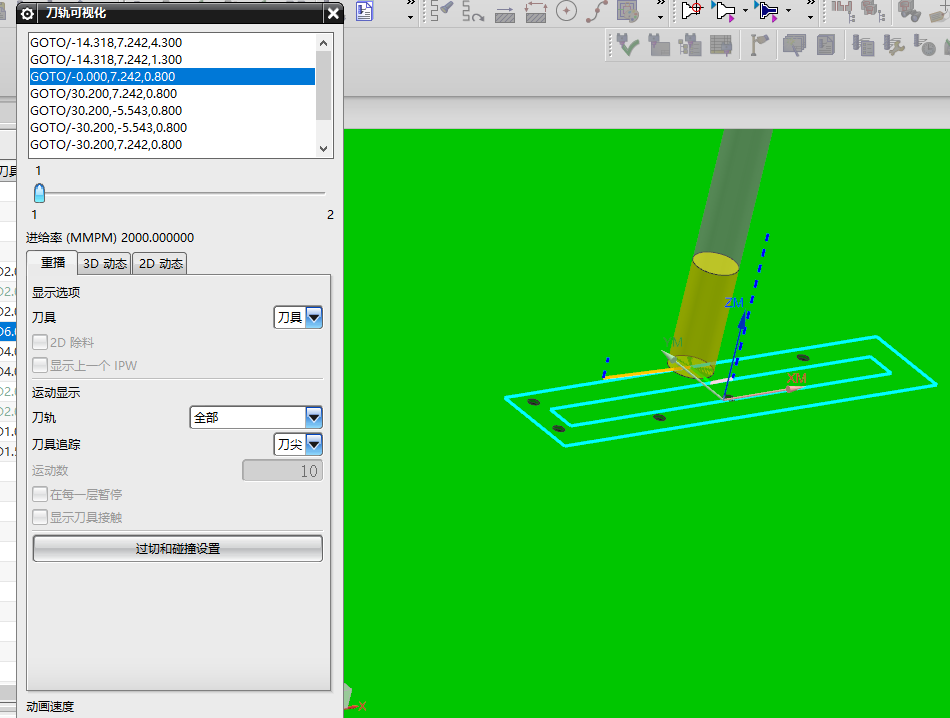Switch to the 重播 tab
950x718 pixels.
(x=53, y=262)
